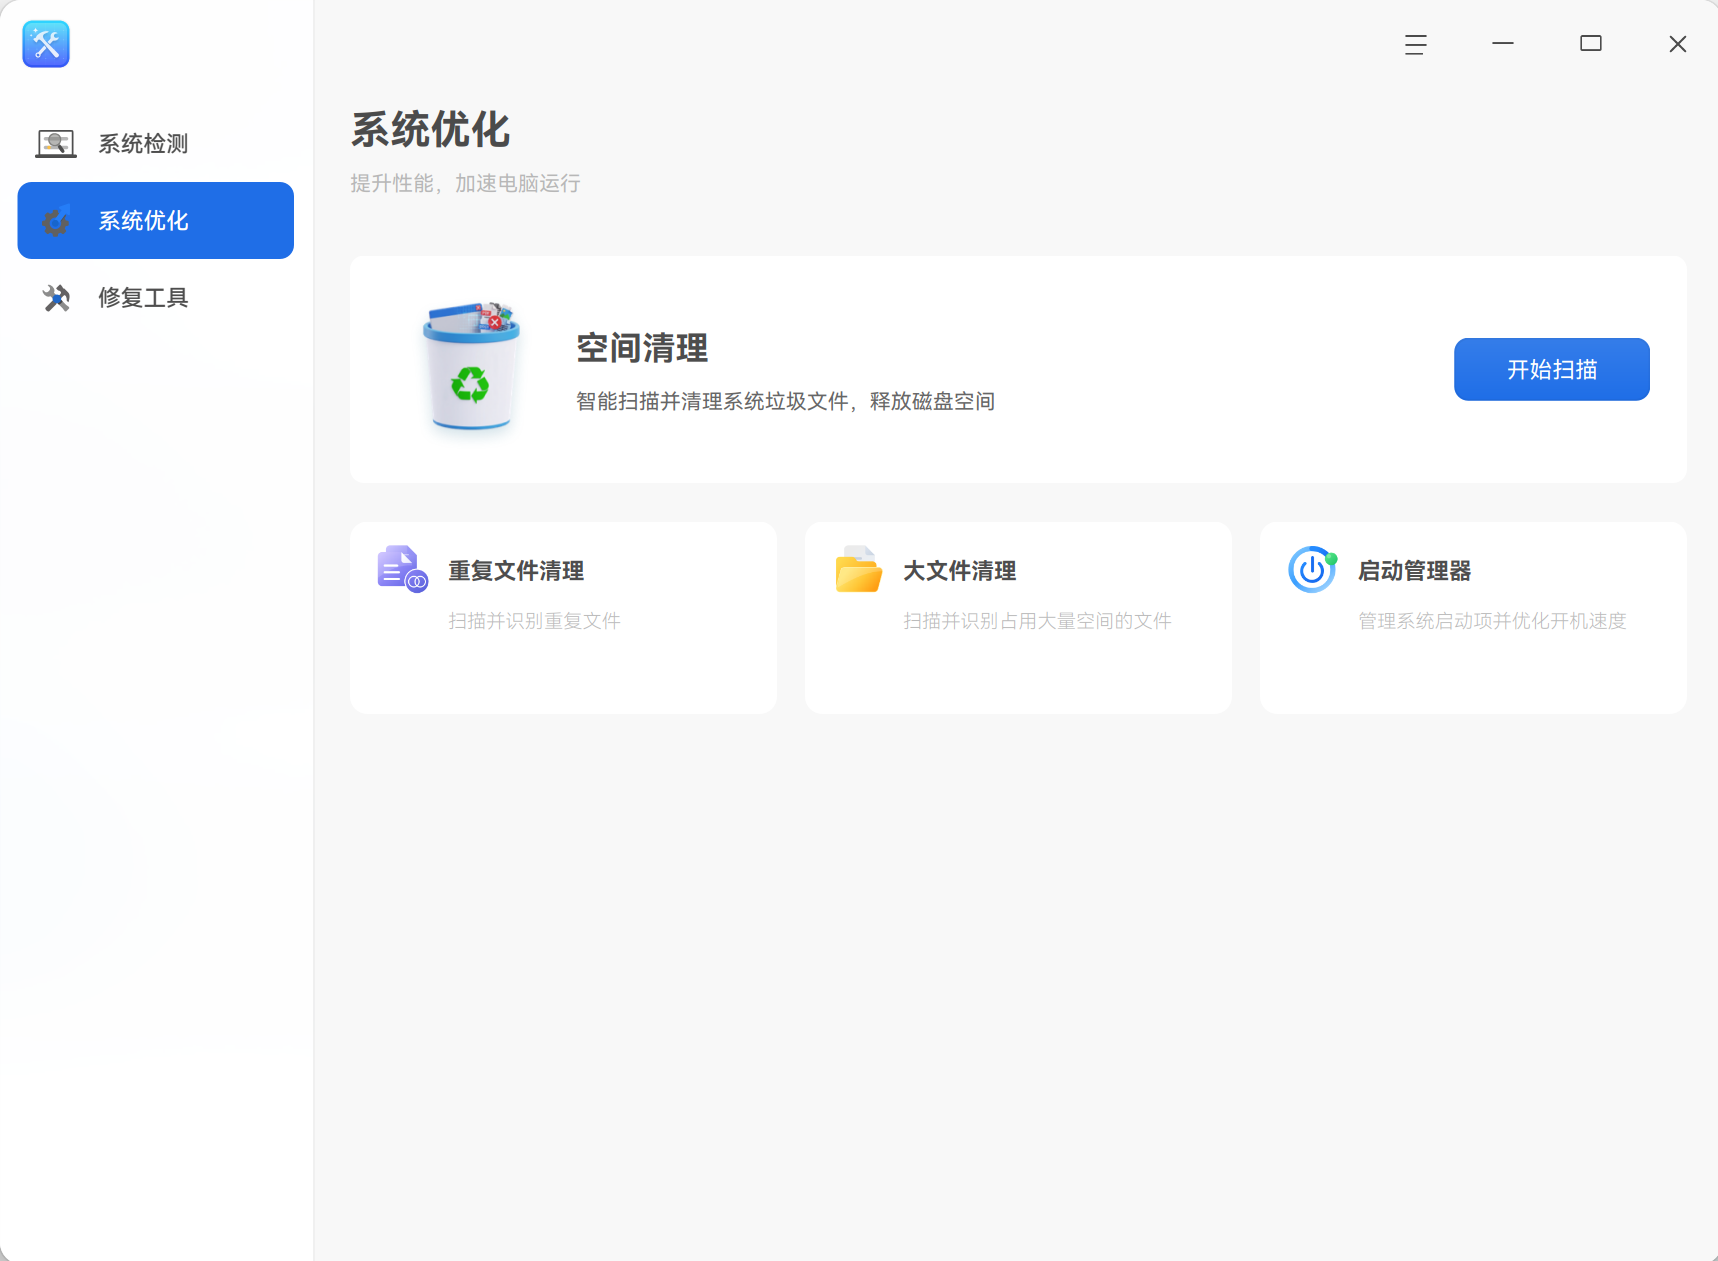1718x1261 pixels.
Task: Click the 系统优化 page title
Action: pyautogui.click(x=431, y=130)
